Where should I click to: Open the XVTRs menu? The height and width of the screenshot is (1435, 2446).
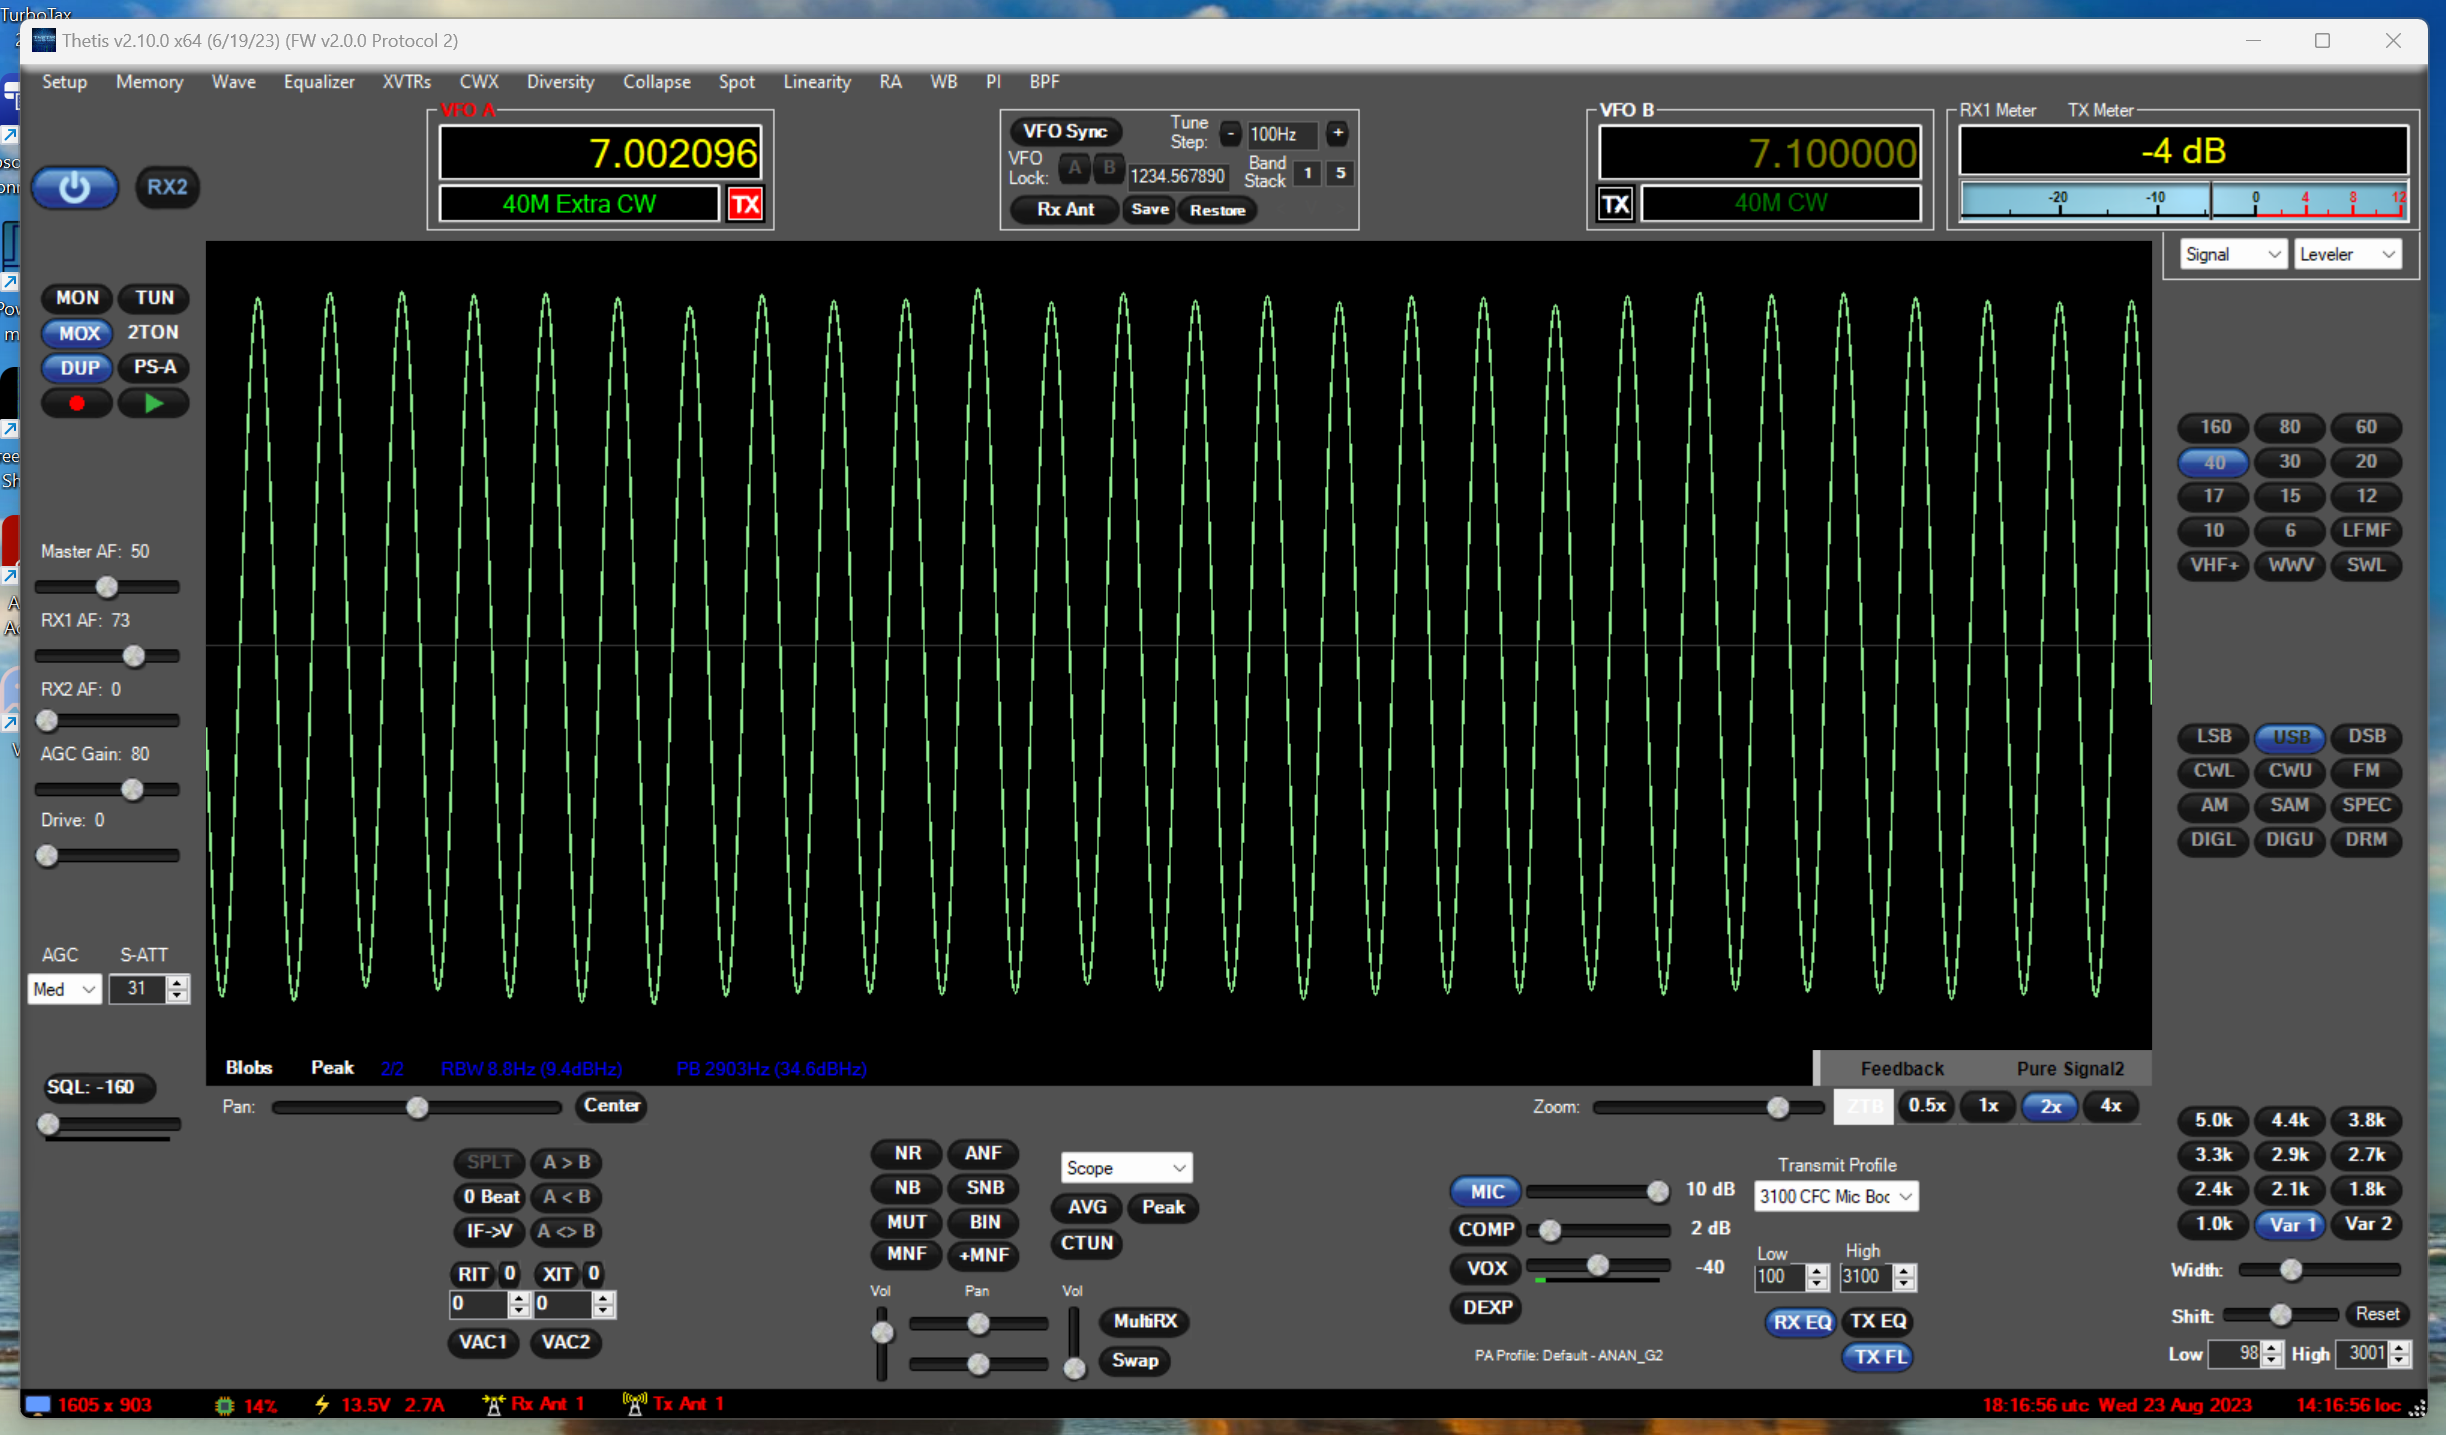tap(407, 82)
